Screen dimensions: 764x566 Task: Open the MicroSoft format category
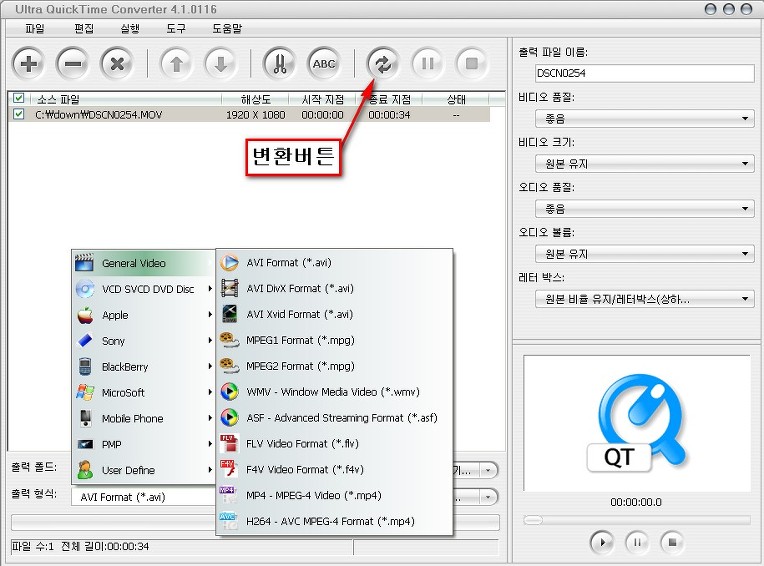143,392
